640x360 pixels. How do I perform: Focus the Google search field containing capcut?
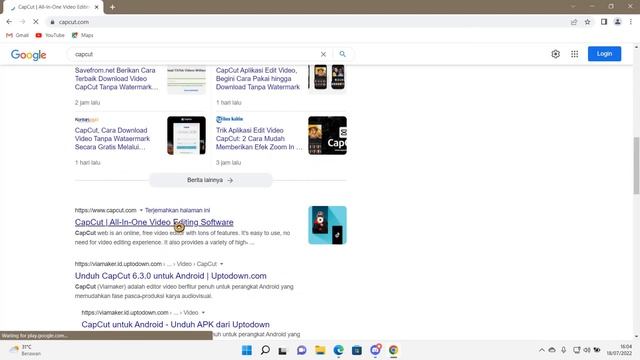pyautogui.click(x=195, y=54)
